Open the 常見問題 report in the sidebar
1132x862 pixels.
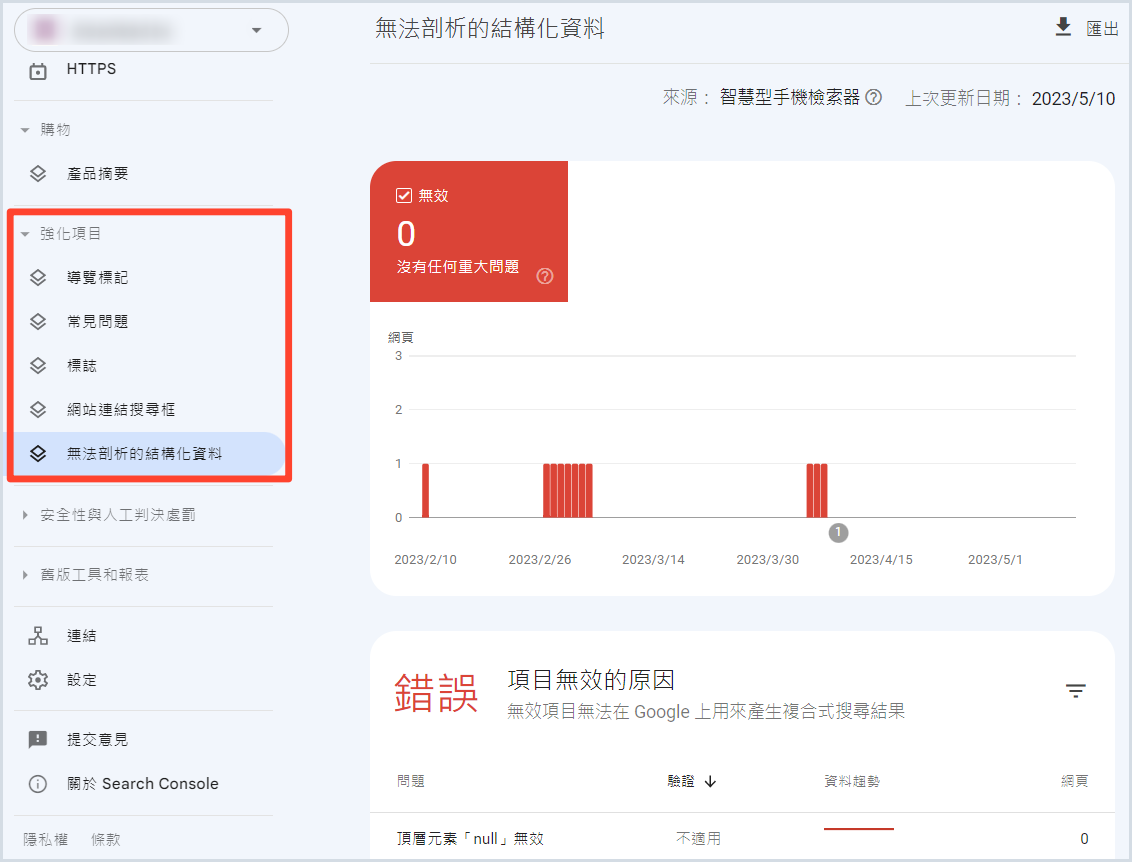(x=97, y=322)
